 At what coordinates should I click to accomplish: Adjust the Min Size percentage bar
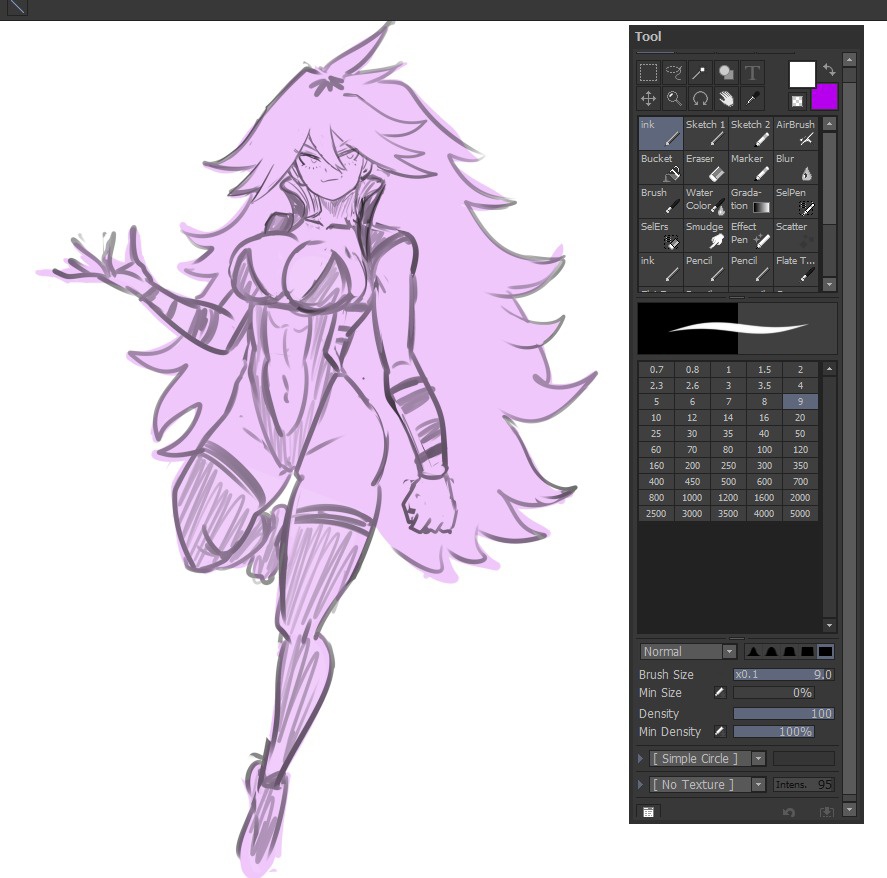click(x=773, y=692)
